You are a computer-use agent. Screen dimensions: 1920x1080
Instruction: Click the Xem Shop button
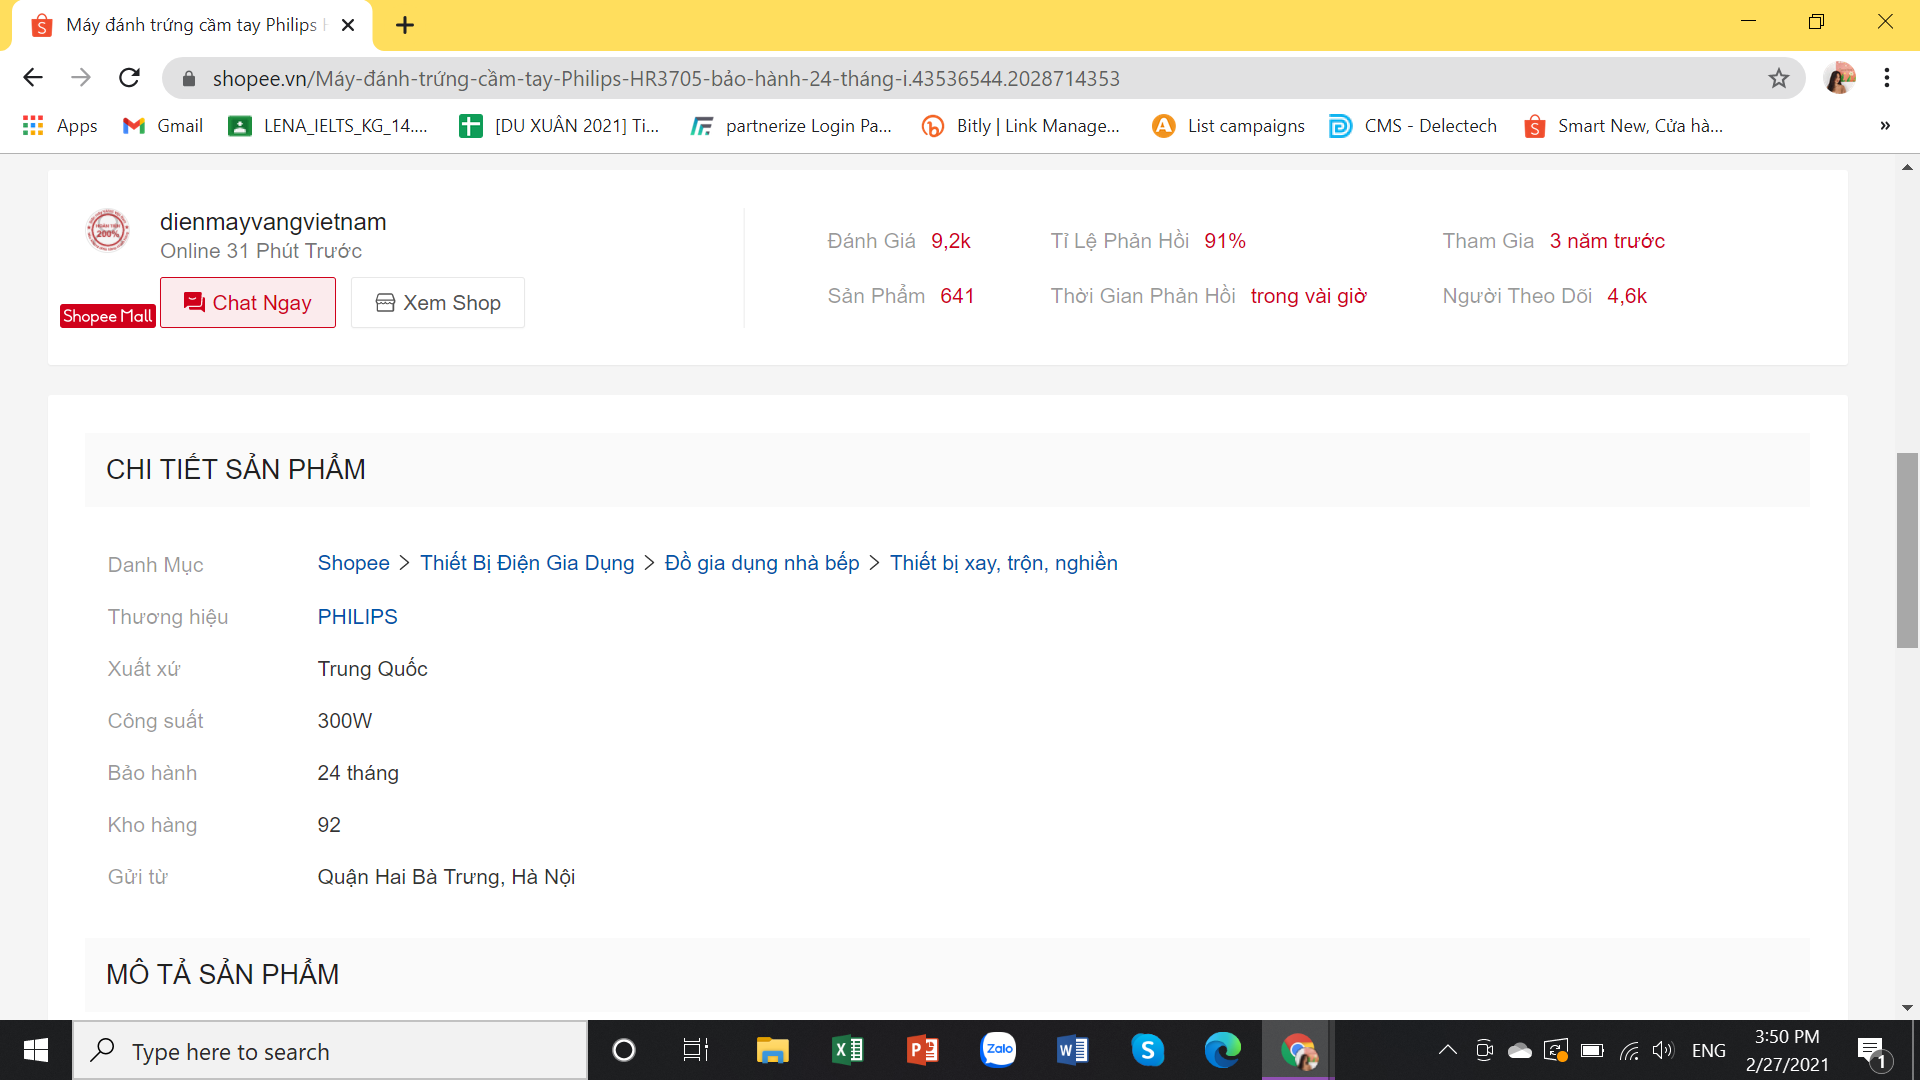pos(437,303)
